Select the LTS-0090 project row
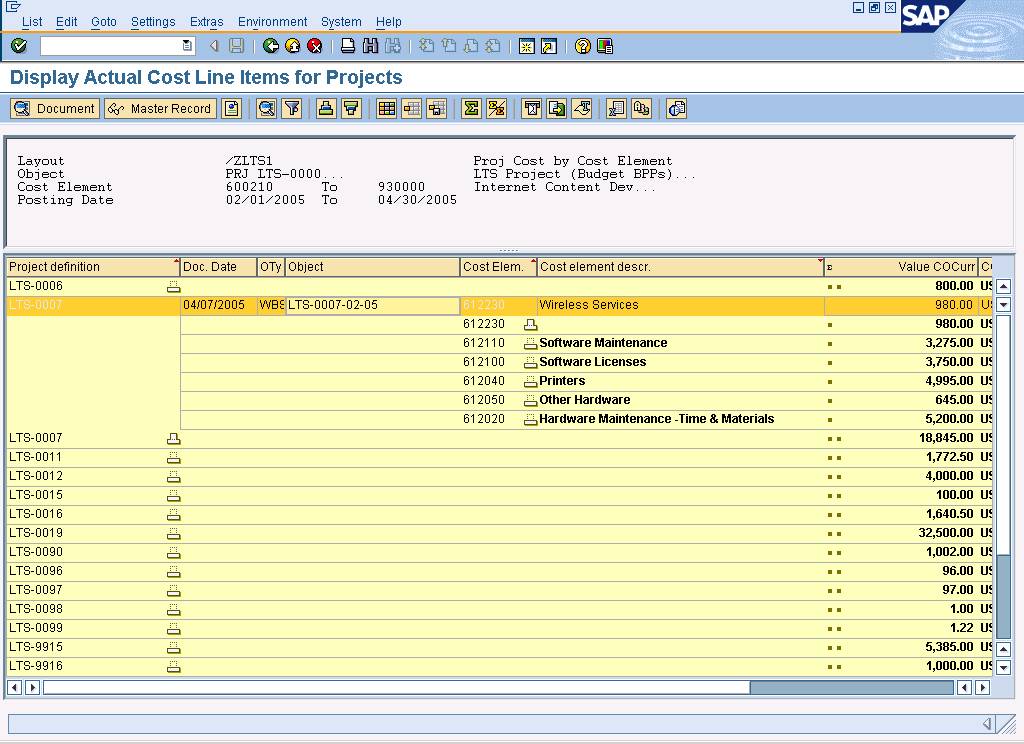This screenshot has height=744, width=1024. (x=499, y=552)
